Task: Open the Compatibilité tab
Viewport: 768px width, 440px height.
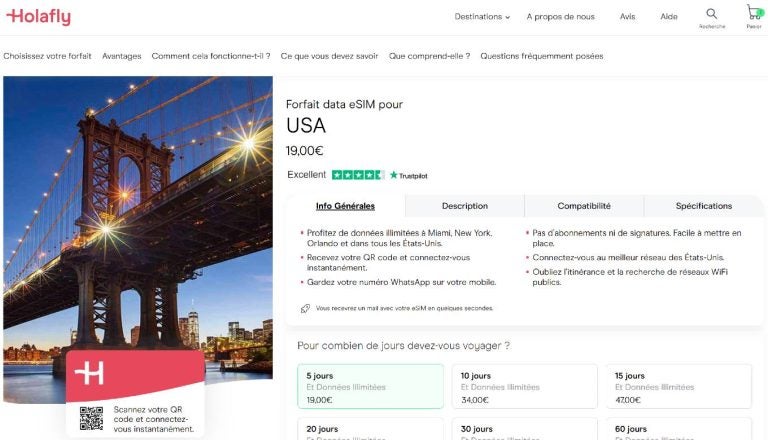Action: click(x=584, y=206)
